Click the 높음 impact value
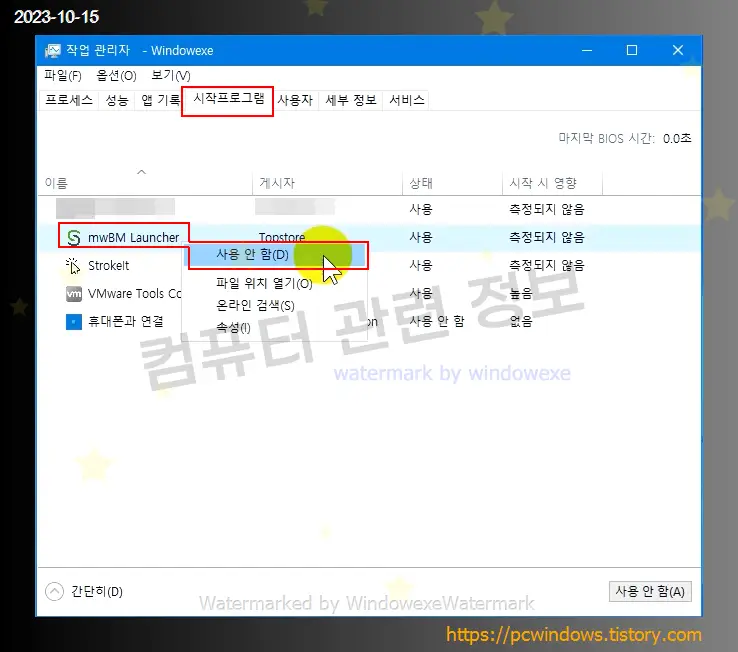Screen dimensions: 738x652 tap(521, 294)
